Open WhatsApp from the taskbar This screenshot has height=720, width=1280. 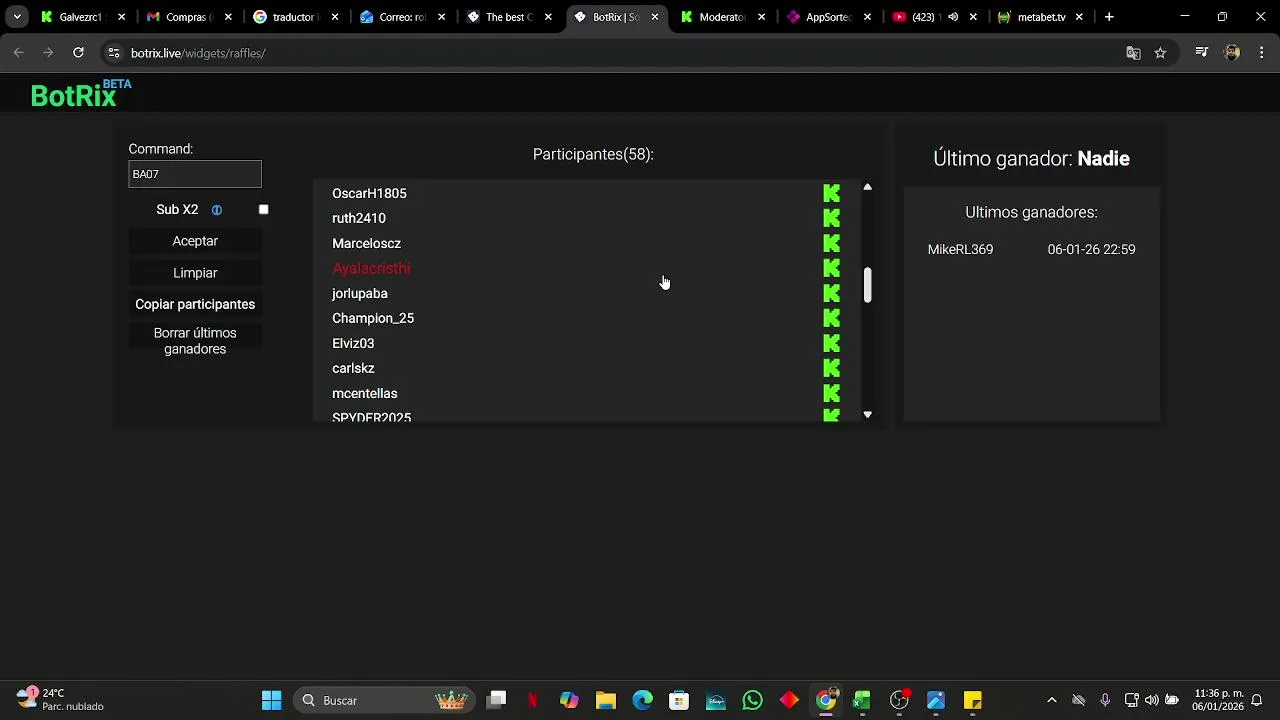[x=752, y=700]
